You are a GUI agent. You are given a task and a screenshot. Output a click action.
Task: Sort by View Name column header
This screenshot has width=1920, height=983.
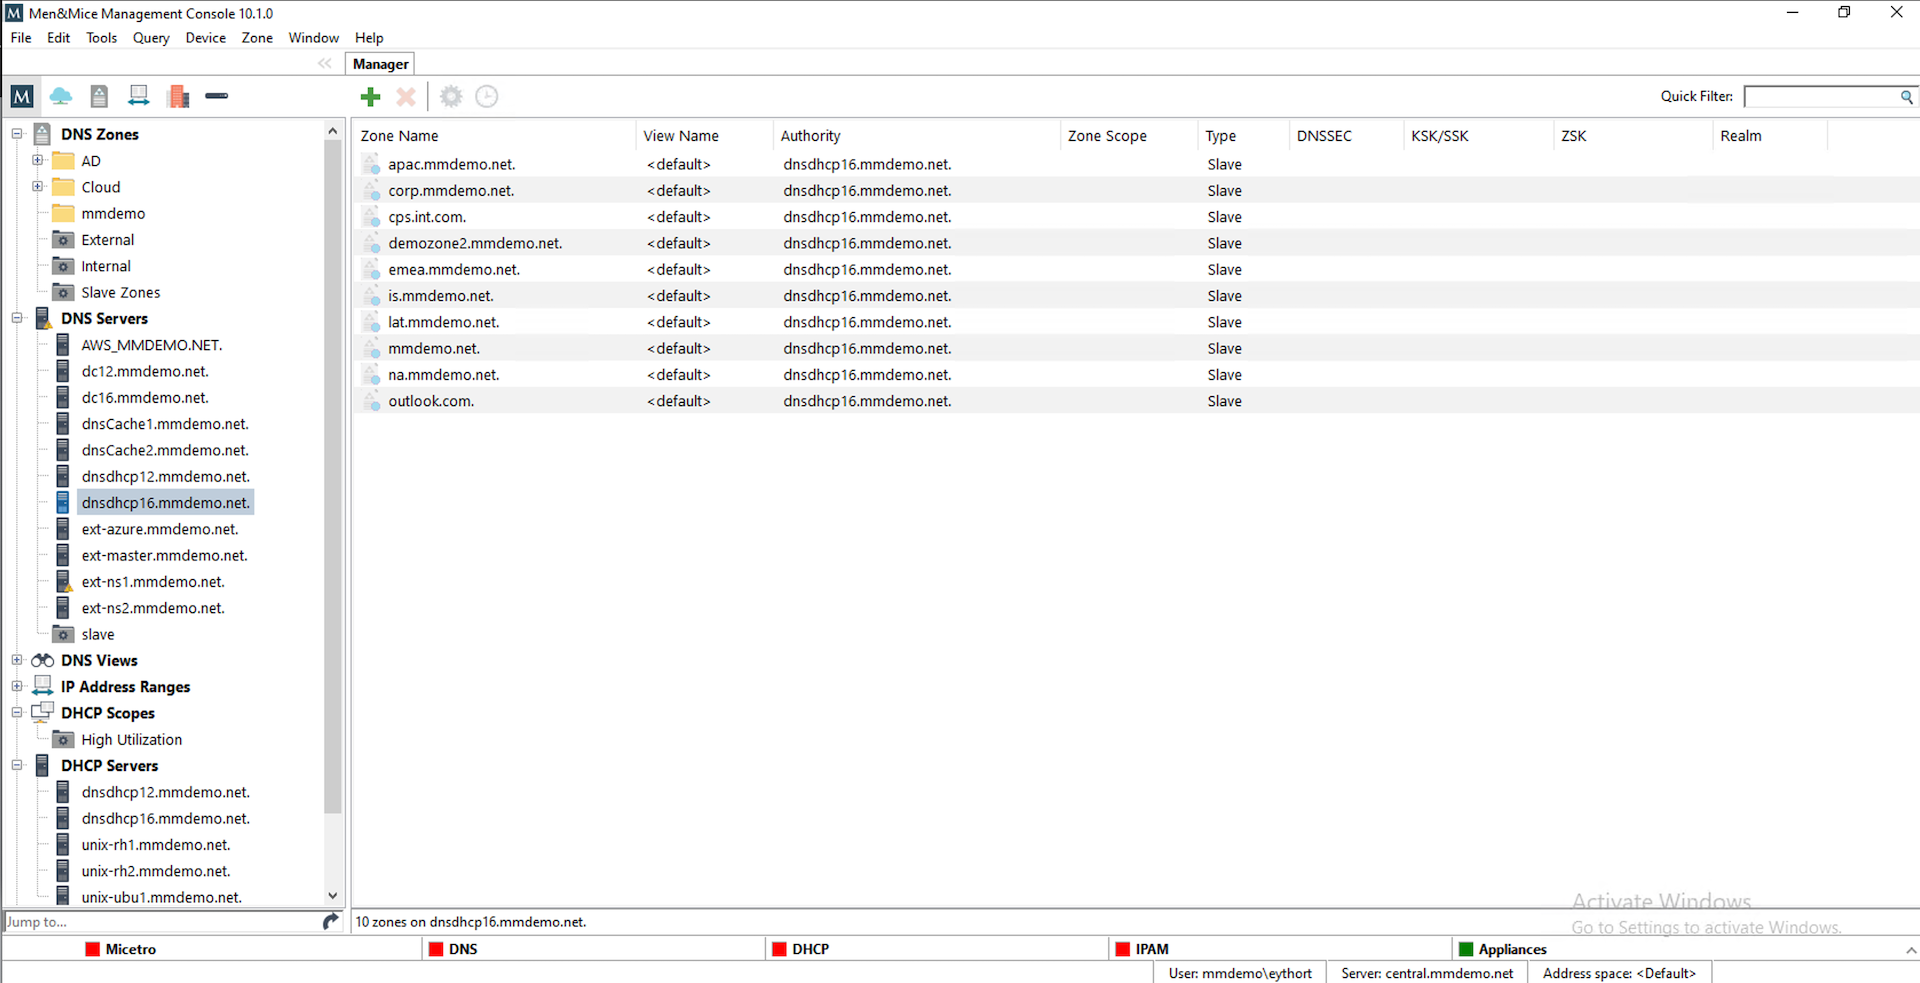click(704, 136)
